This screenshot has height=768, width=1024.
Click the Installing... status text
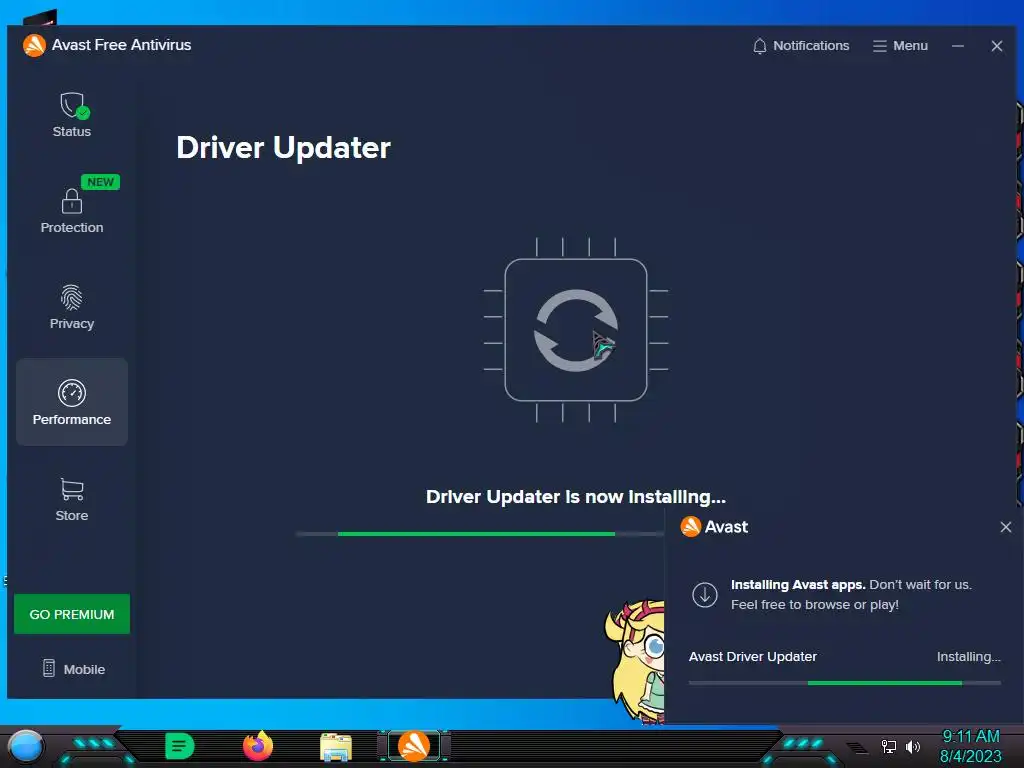point(968,656)
